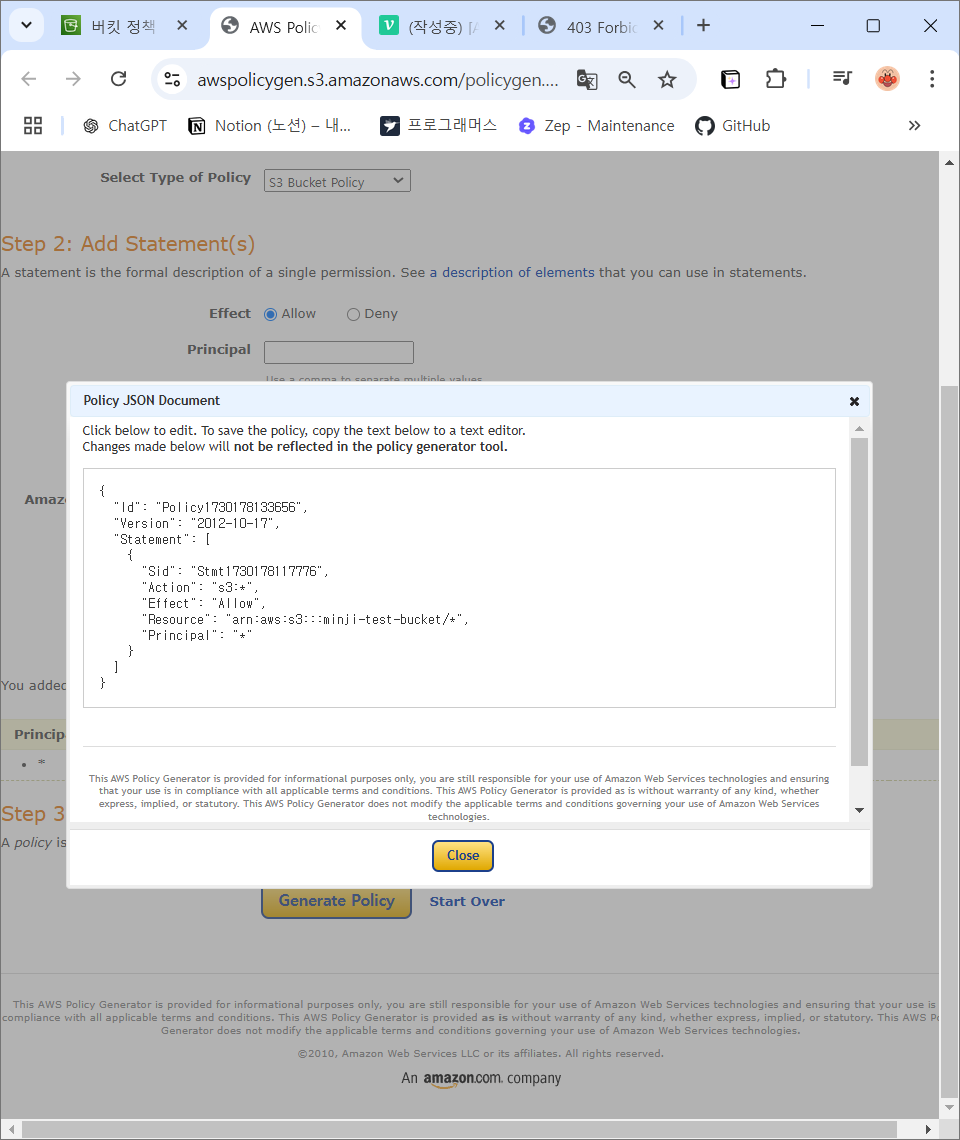Select the Deny effect radio button
The image size is (960, 1140).
[x=353, y=314]
